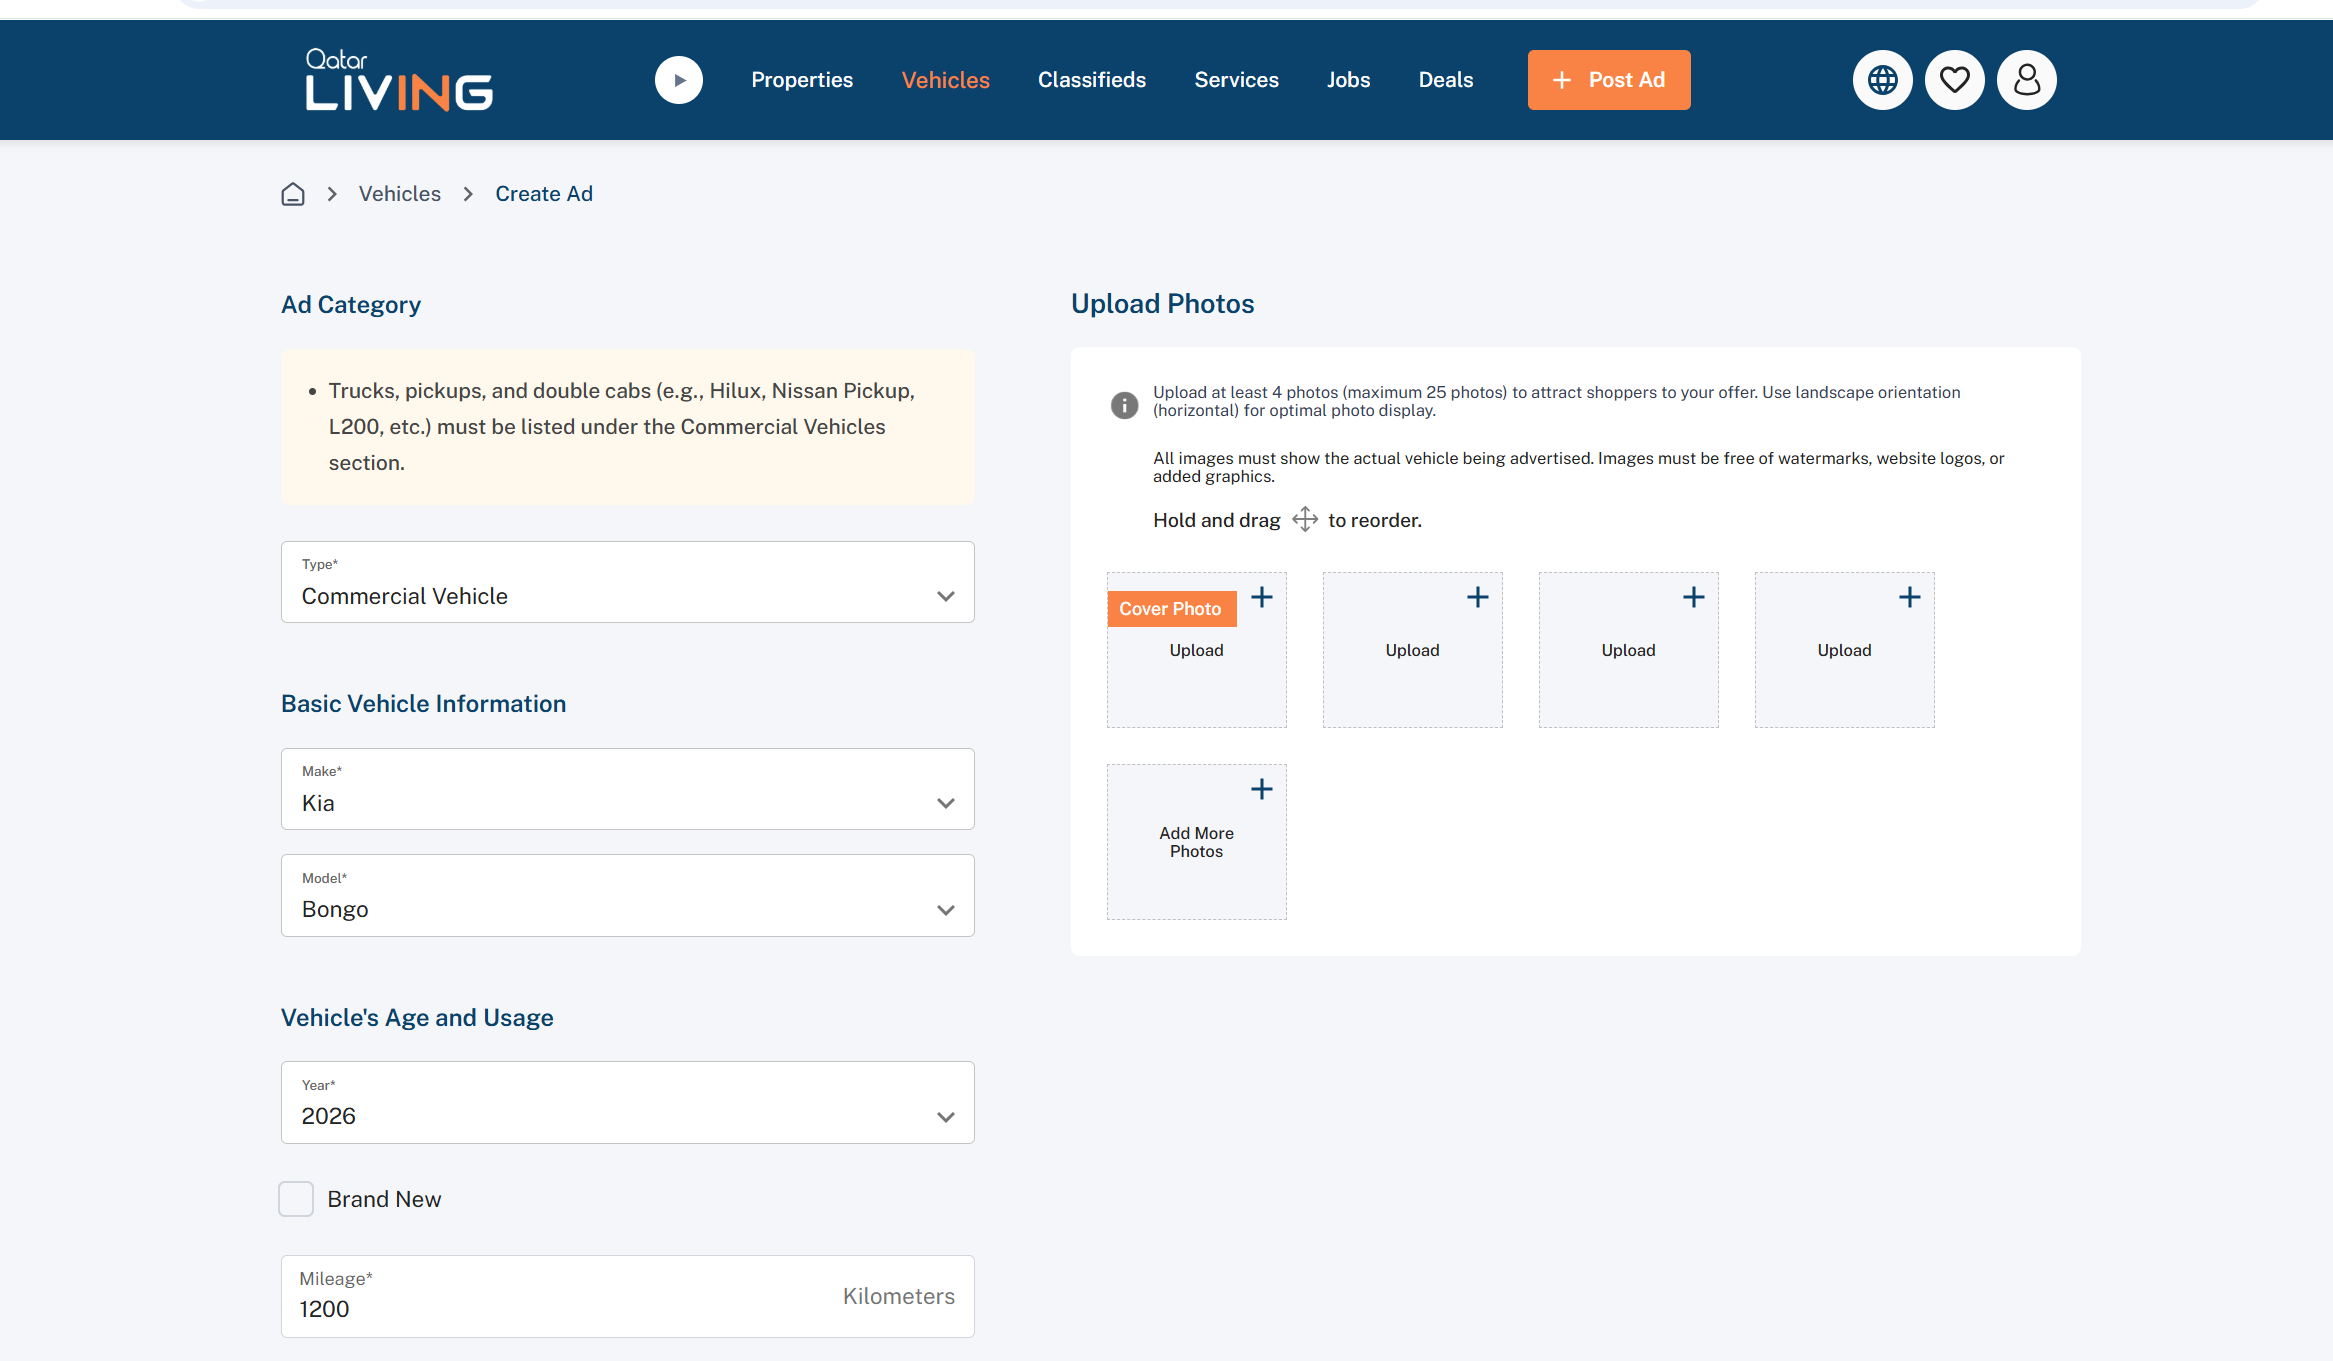Open the Classifieds menu item
The image size is (2333, 1361).
click(x=1092, y=80)
